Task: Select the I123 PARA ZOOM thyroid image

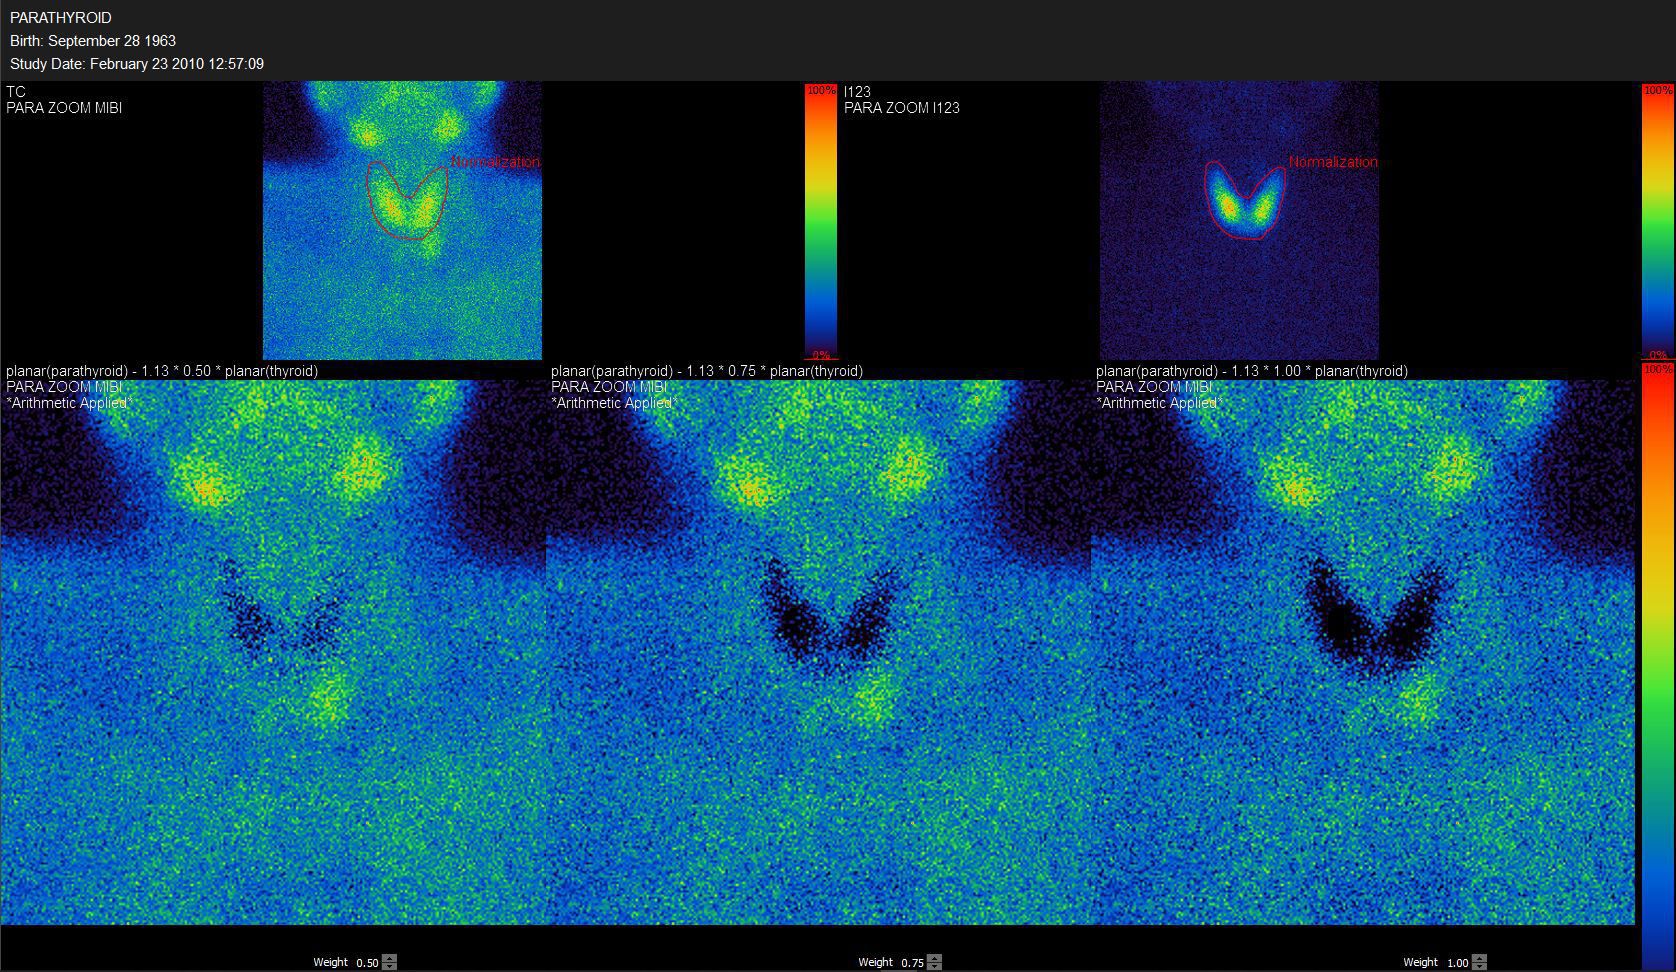Action: click(1238, 290)
